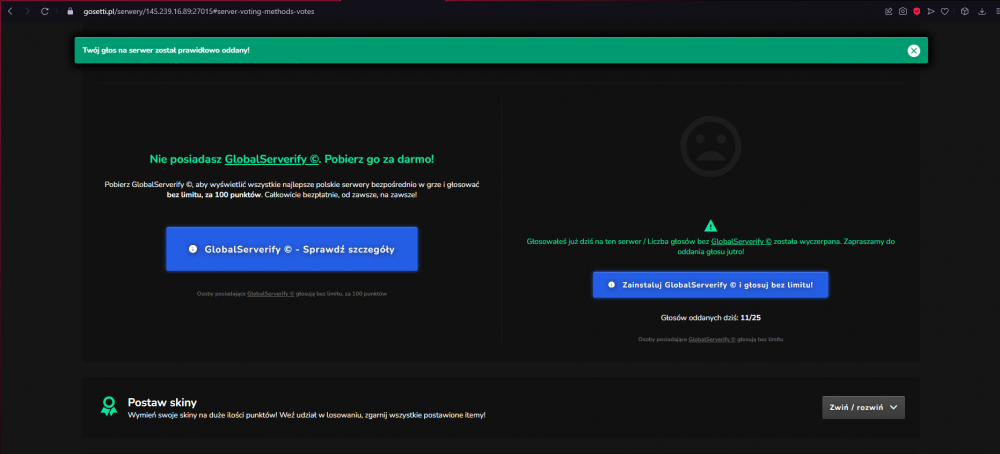Image resolution: width=1000 pixels, height=454 pixels.
Task: Dismiss the green vote success notification
Action: (x=914, y=50)
